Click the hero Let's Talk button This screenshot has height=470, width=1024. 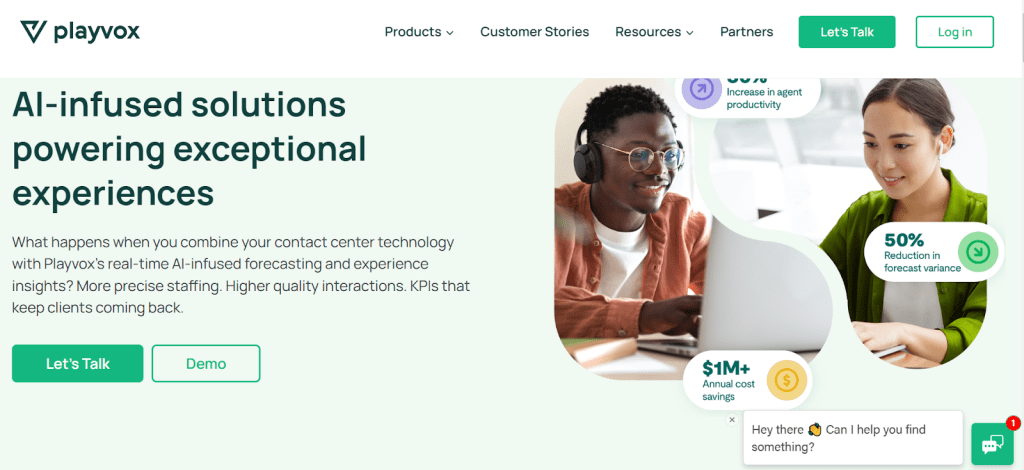tap(77, 364)
